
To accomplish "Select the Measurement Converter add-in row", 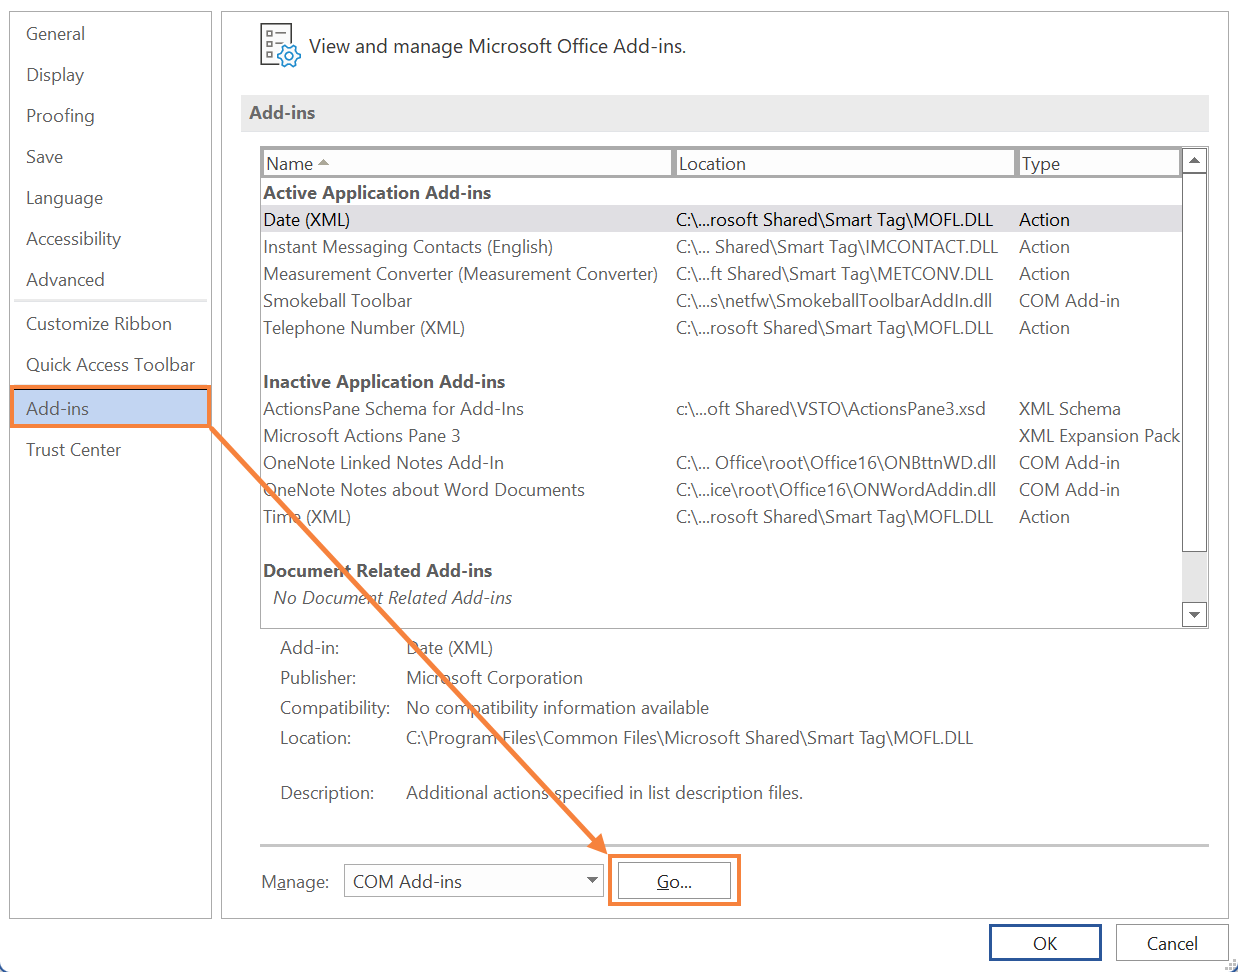I will [x=721, y=274].
